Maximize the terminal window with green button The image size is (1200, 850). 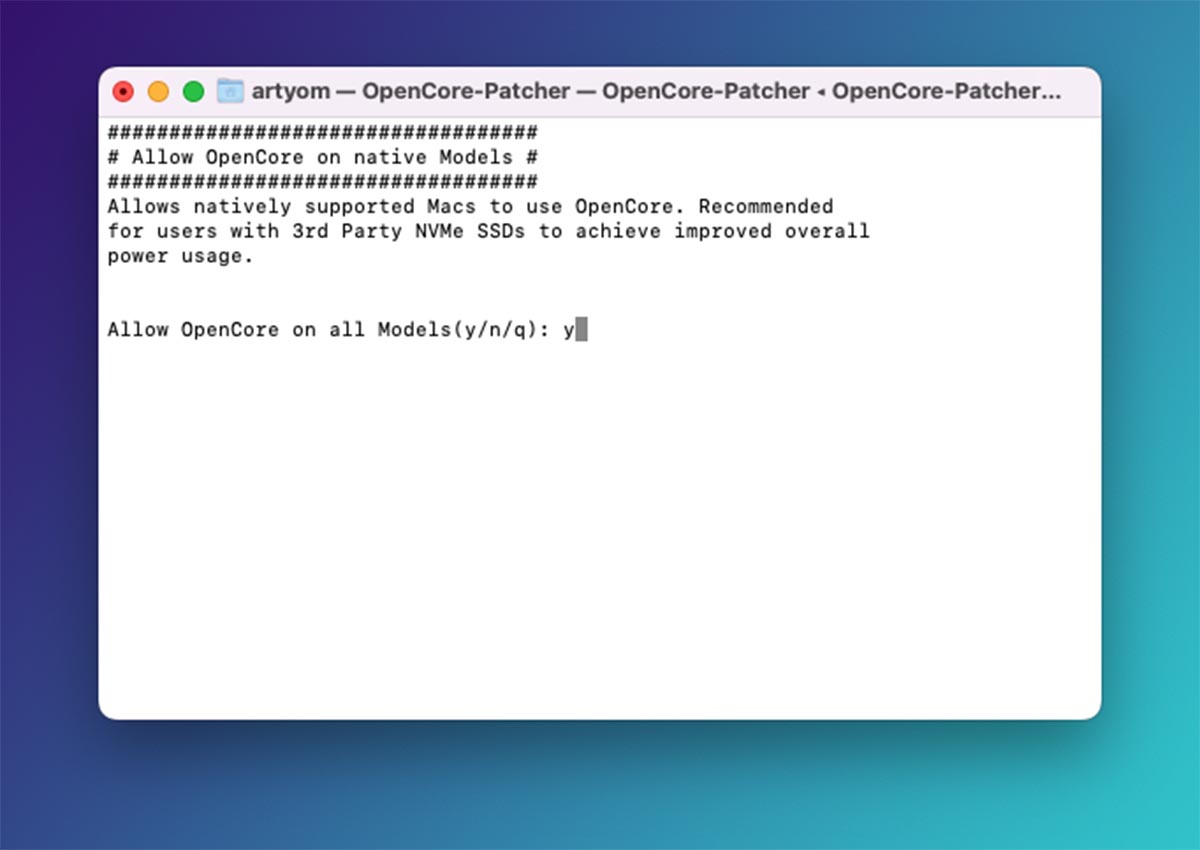[193, 92]
